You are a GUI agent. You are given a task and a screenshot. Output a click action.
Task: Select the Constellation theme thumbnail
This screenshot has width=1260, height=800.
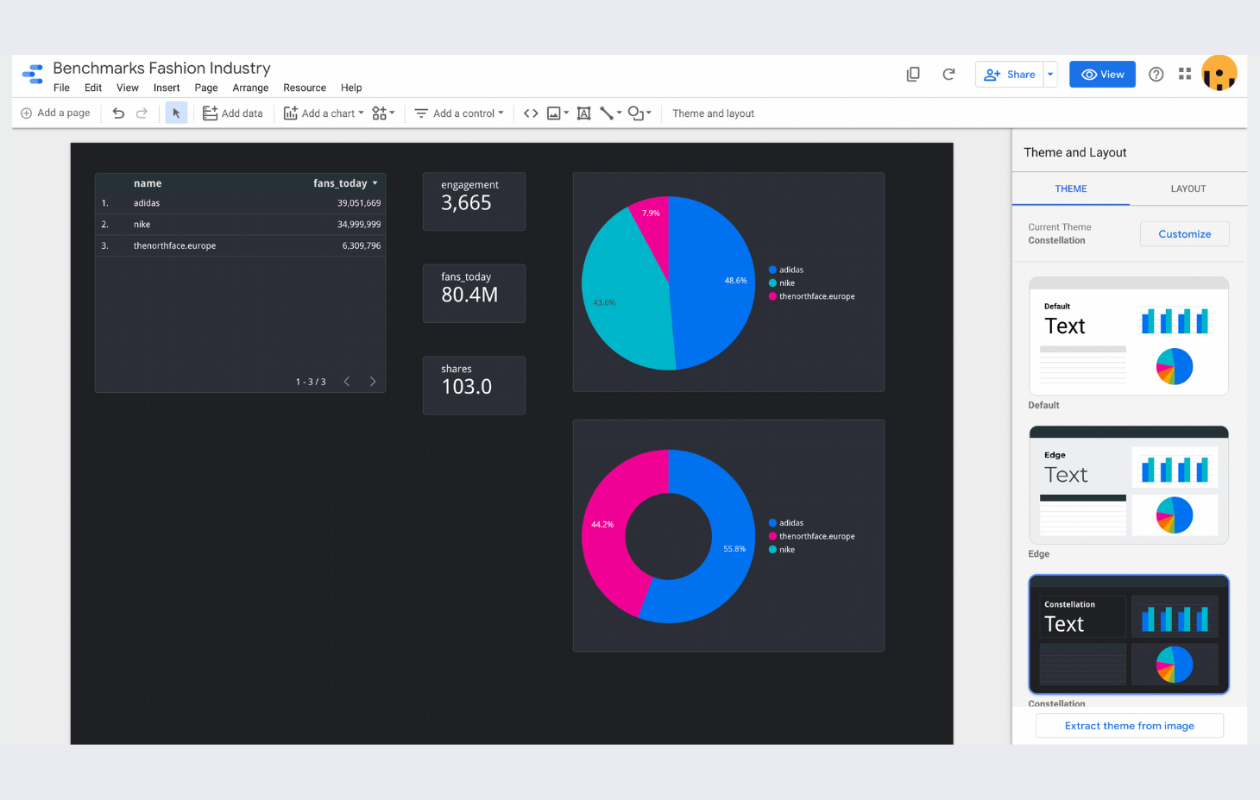1129,634
